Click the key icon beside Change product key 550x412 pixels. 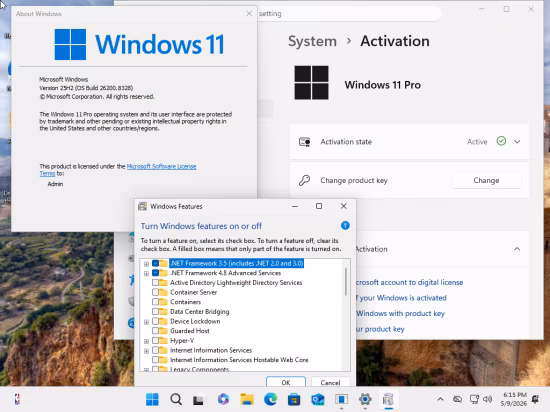pyautogui.click(x=304, y=180)
